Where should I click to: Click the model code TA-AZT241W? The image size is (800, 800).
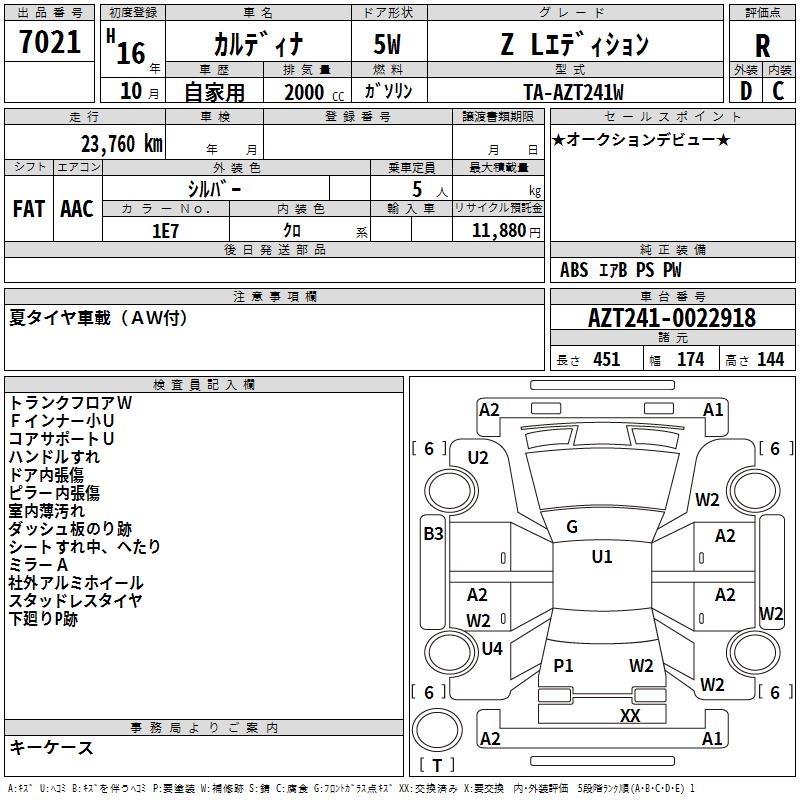click(x=574, y=92)
